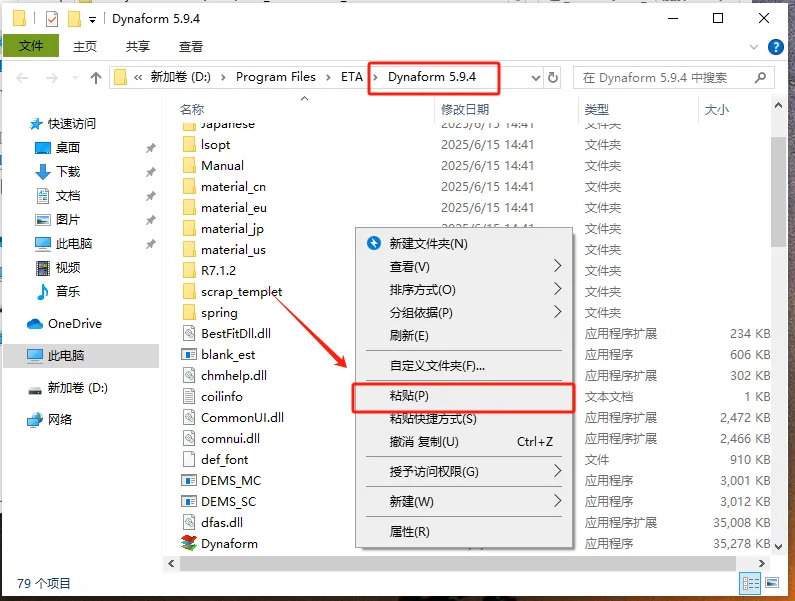Click ETA in address breadcrumb
Viewport: 795px width, 601px height.
point(351,77)
